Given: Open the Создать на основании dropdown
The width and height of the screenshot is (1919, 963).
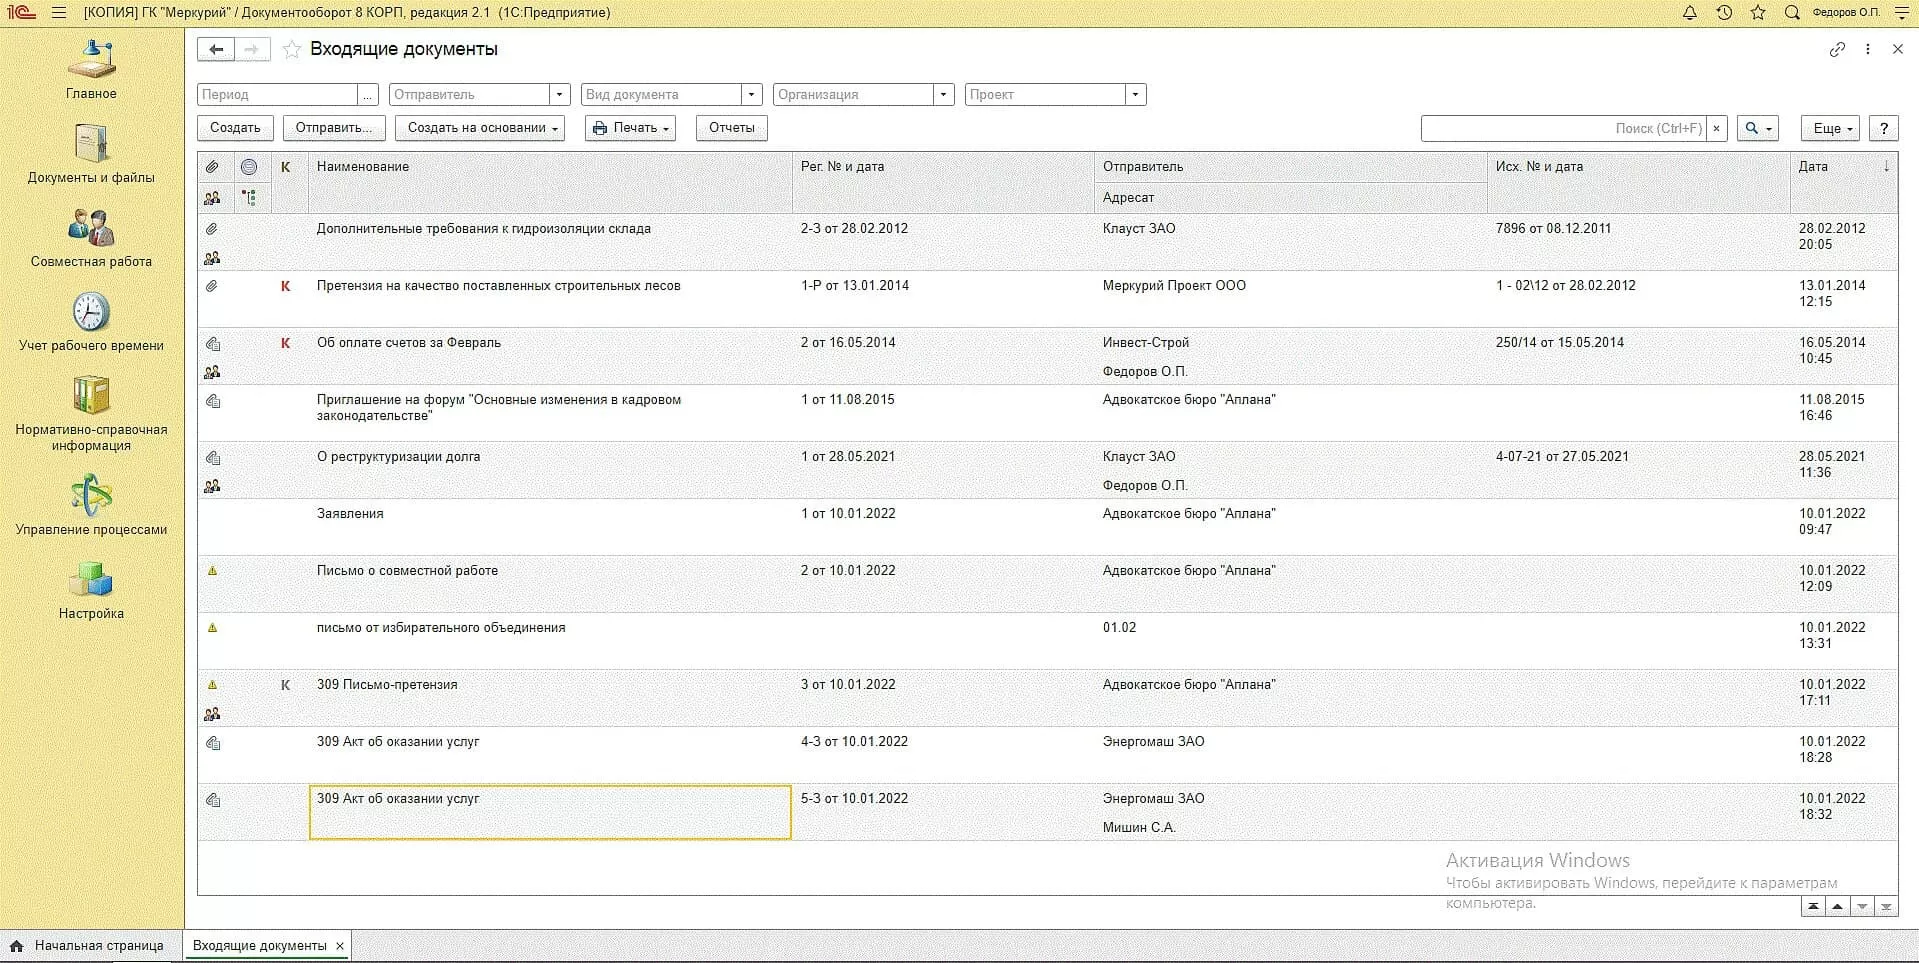Looking at the screenshot, I should (x=481, y=128).
